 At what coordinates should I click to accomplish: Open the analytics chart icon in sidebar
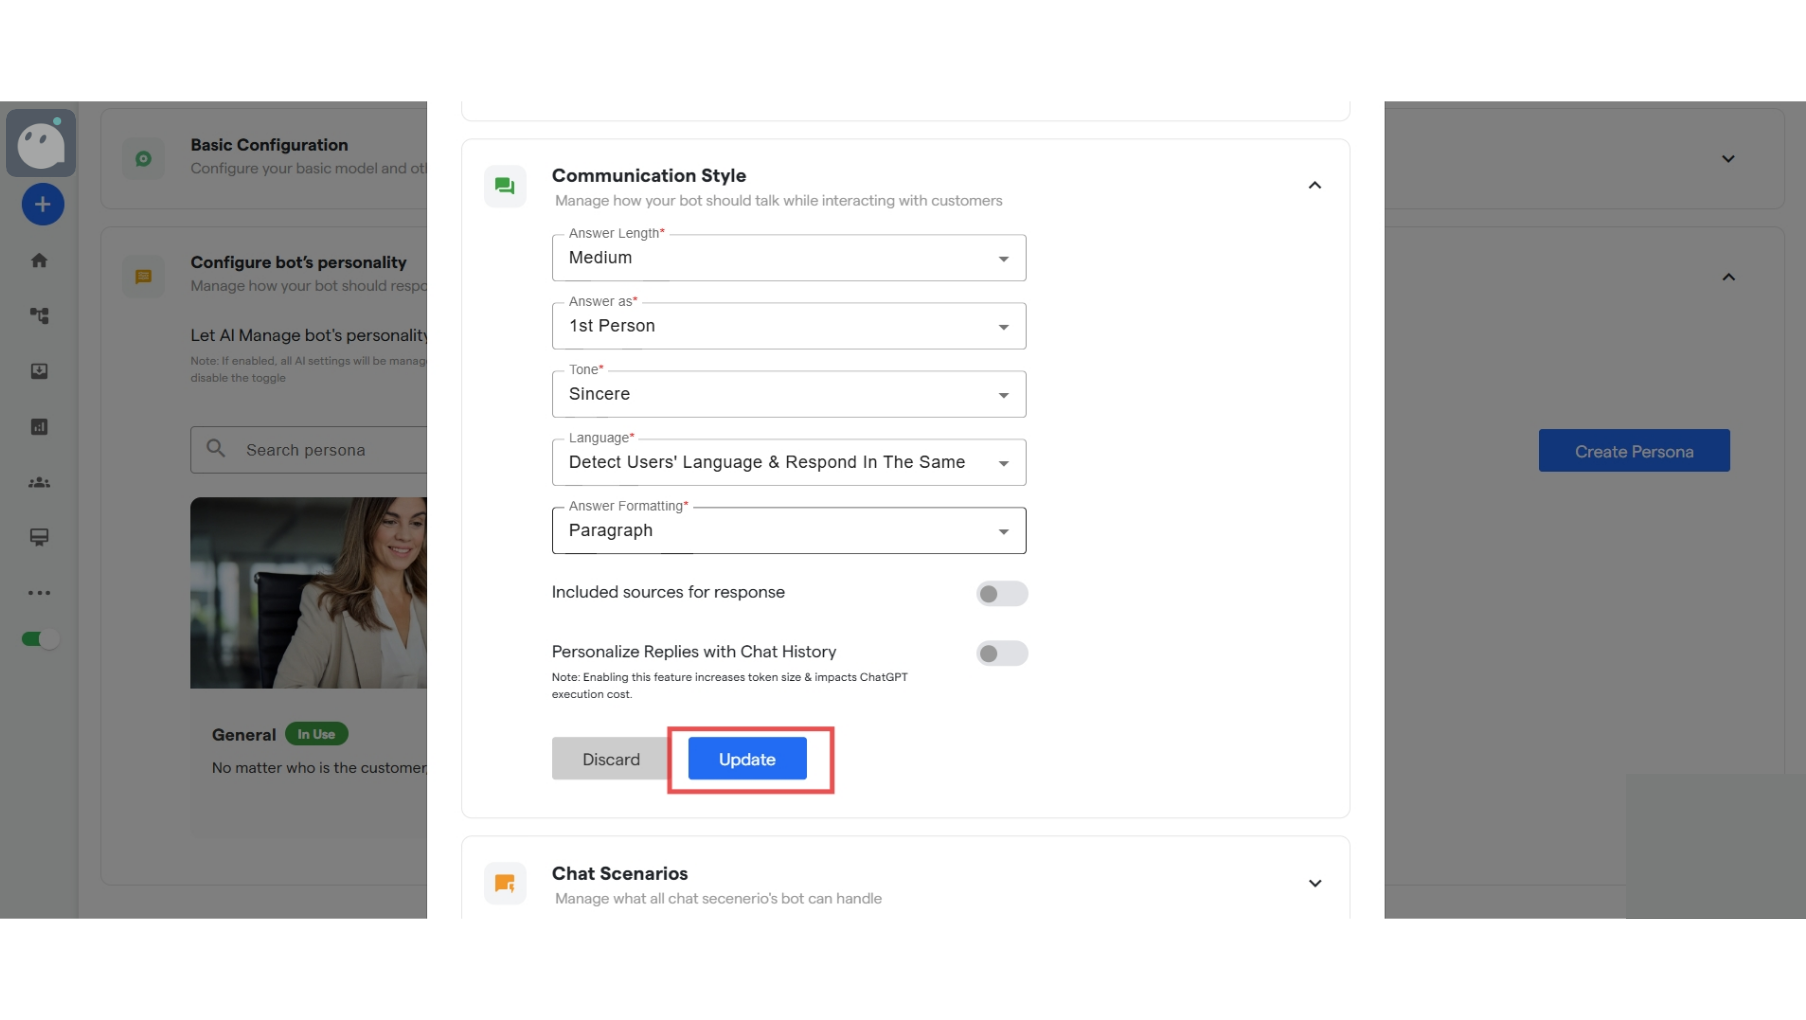click(x=39, y=427)
